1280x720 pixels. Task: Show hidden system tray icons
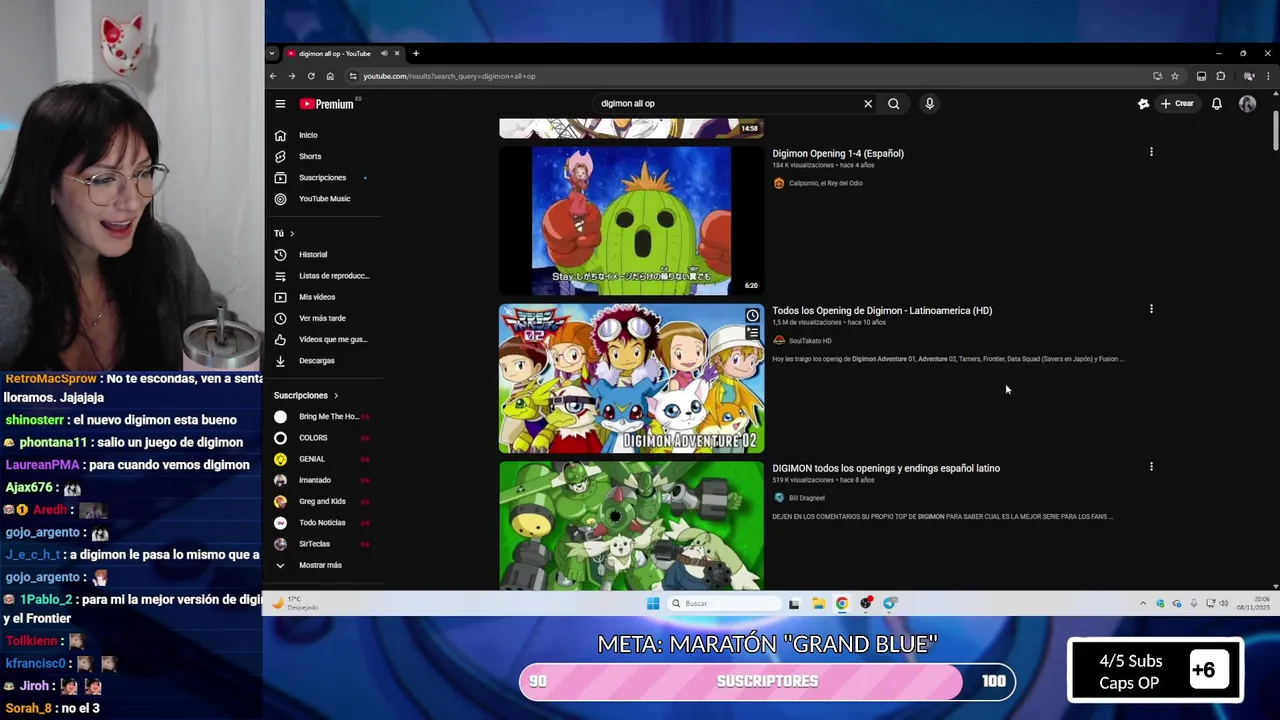pos(1143,603)
